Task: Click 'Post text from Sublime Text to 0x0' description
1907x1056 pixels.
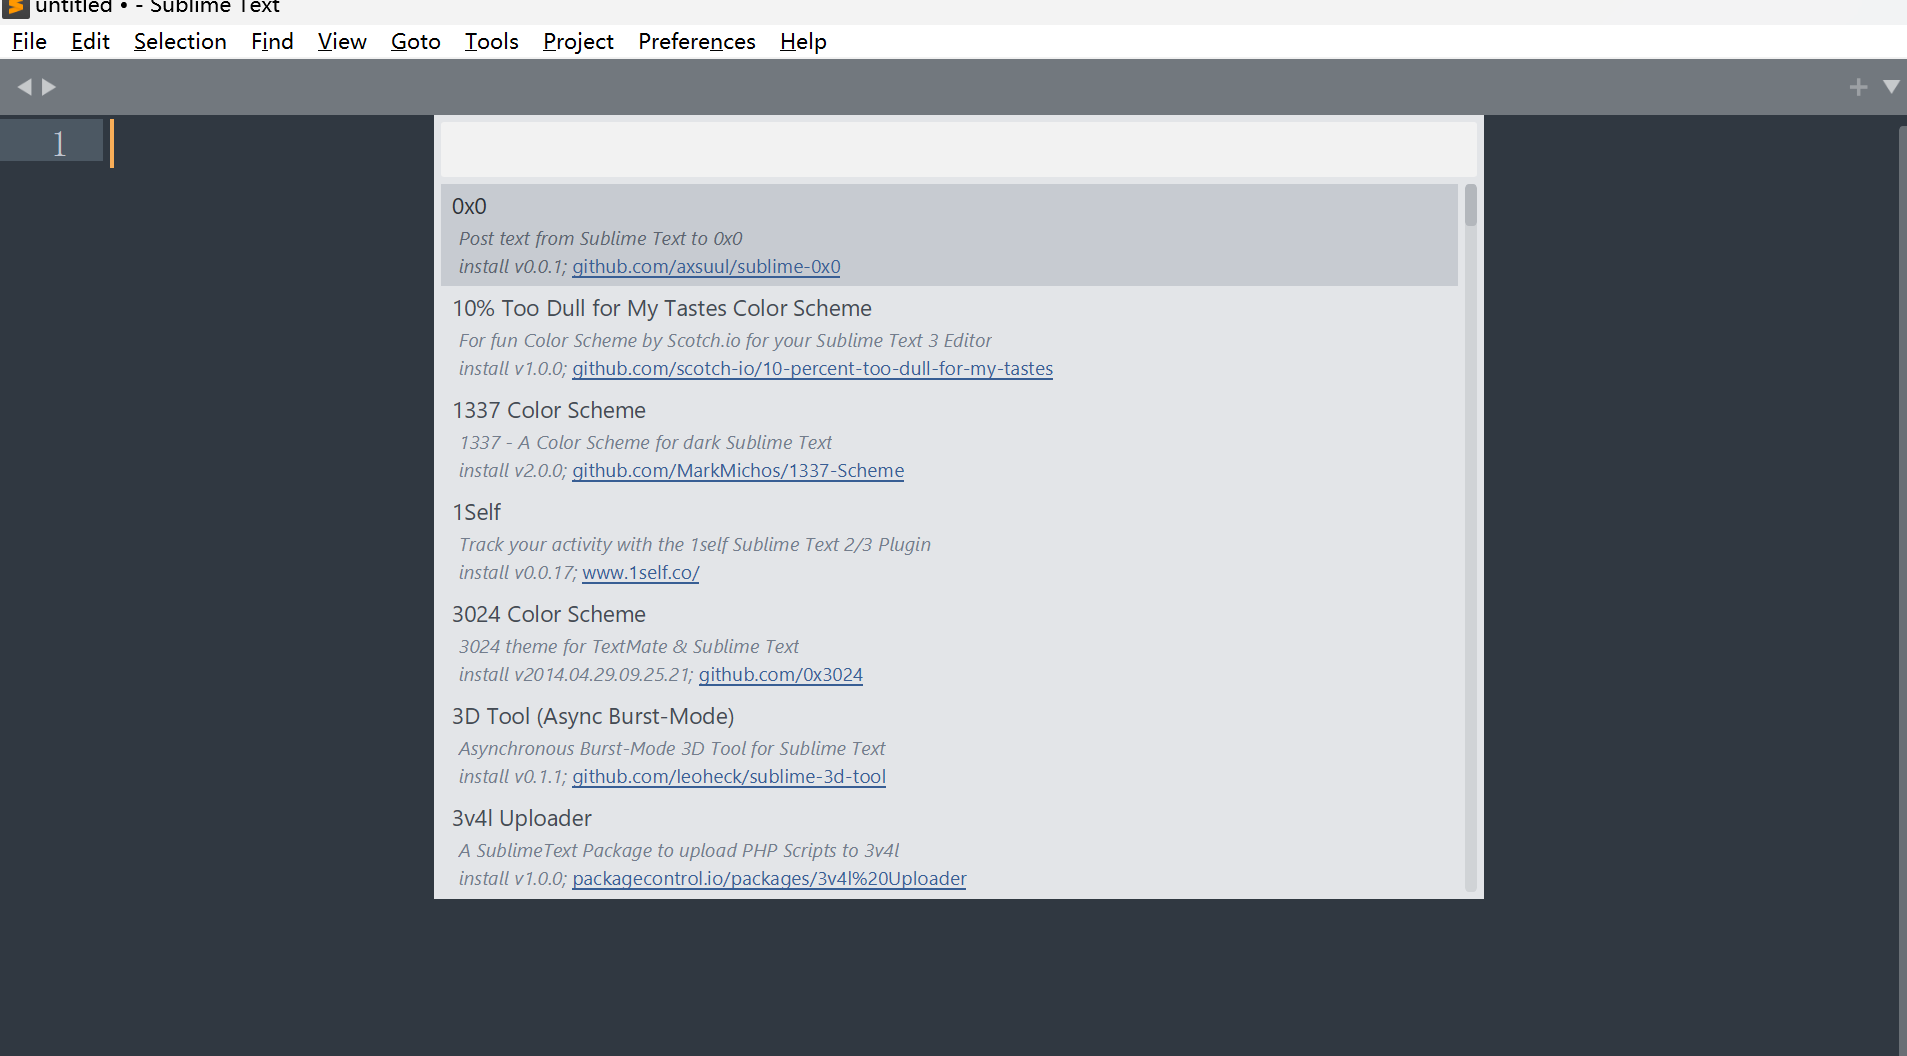Action: [x=600, y=239]
